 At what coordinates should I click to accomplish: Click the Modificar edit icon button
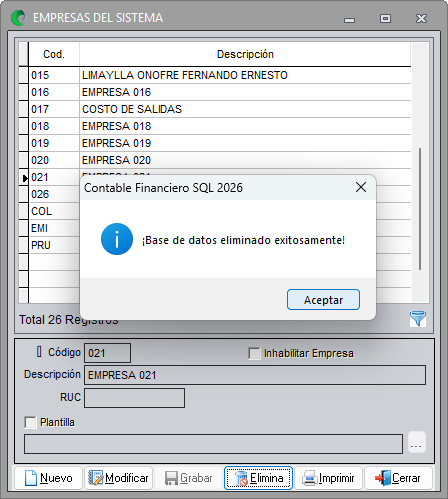pos(119,478)
